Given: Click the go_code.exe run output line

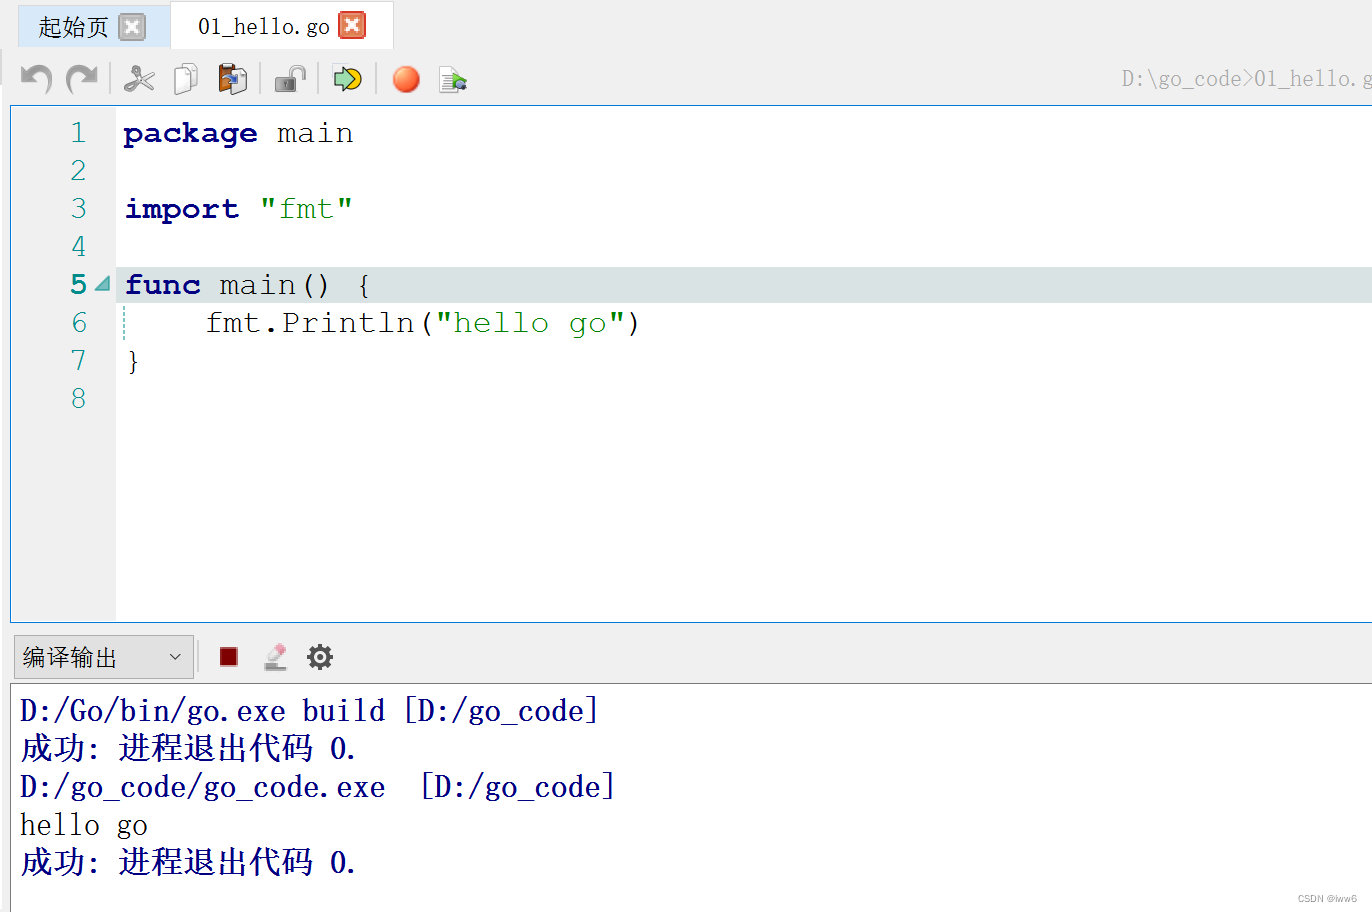Looking at the screenshot, I should (317, 787).
